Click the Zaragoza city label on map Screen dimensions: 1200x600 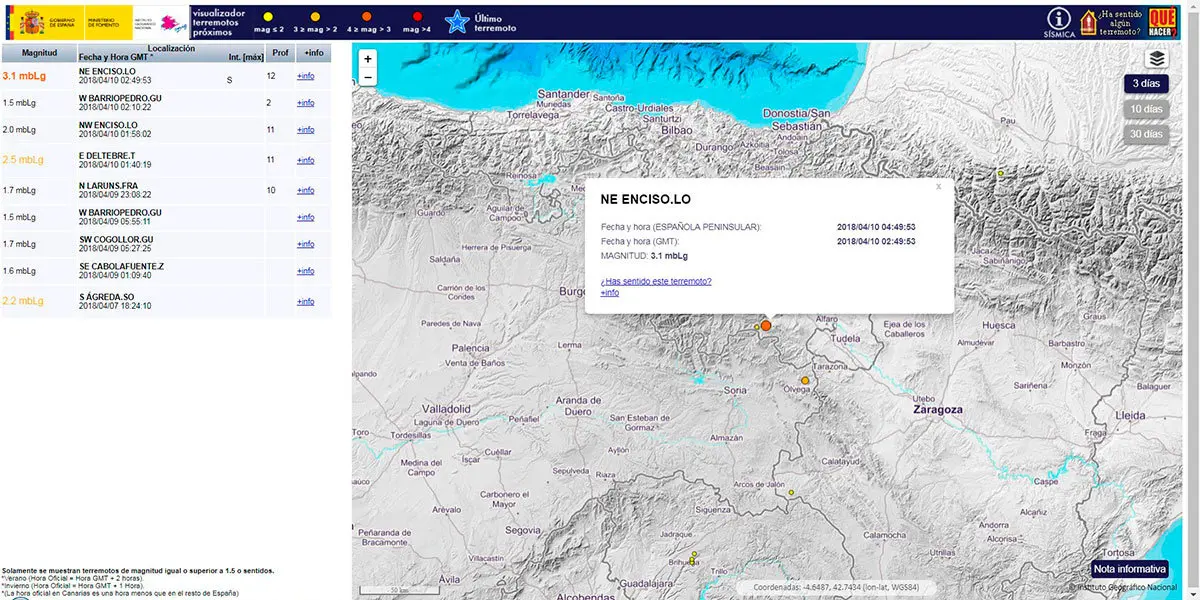tap(937, 410)
